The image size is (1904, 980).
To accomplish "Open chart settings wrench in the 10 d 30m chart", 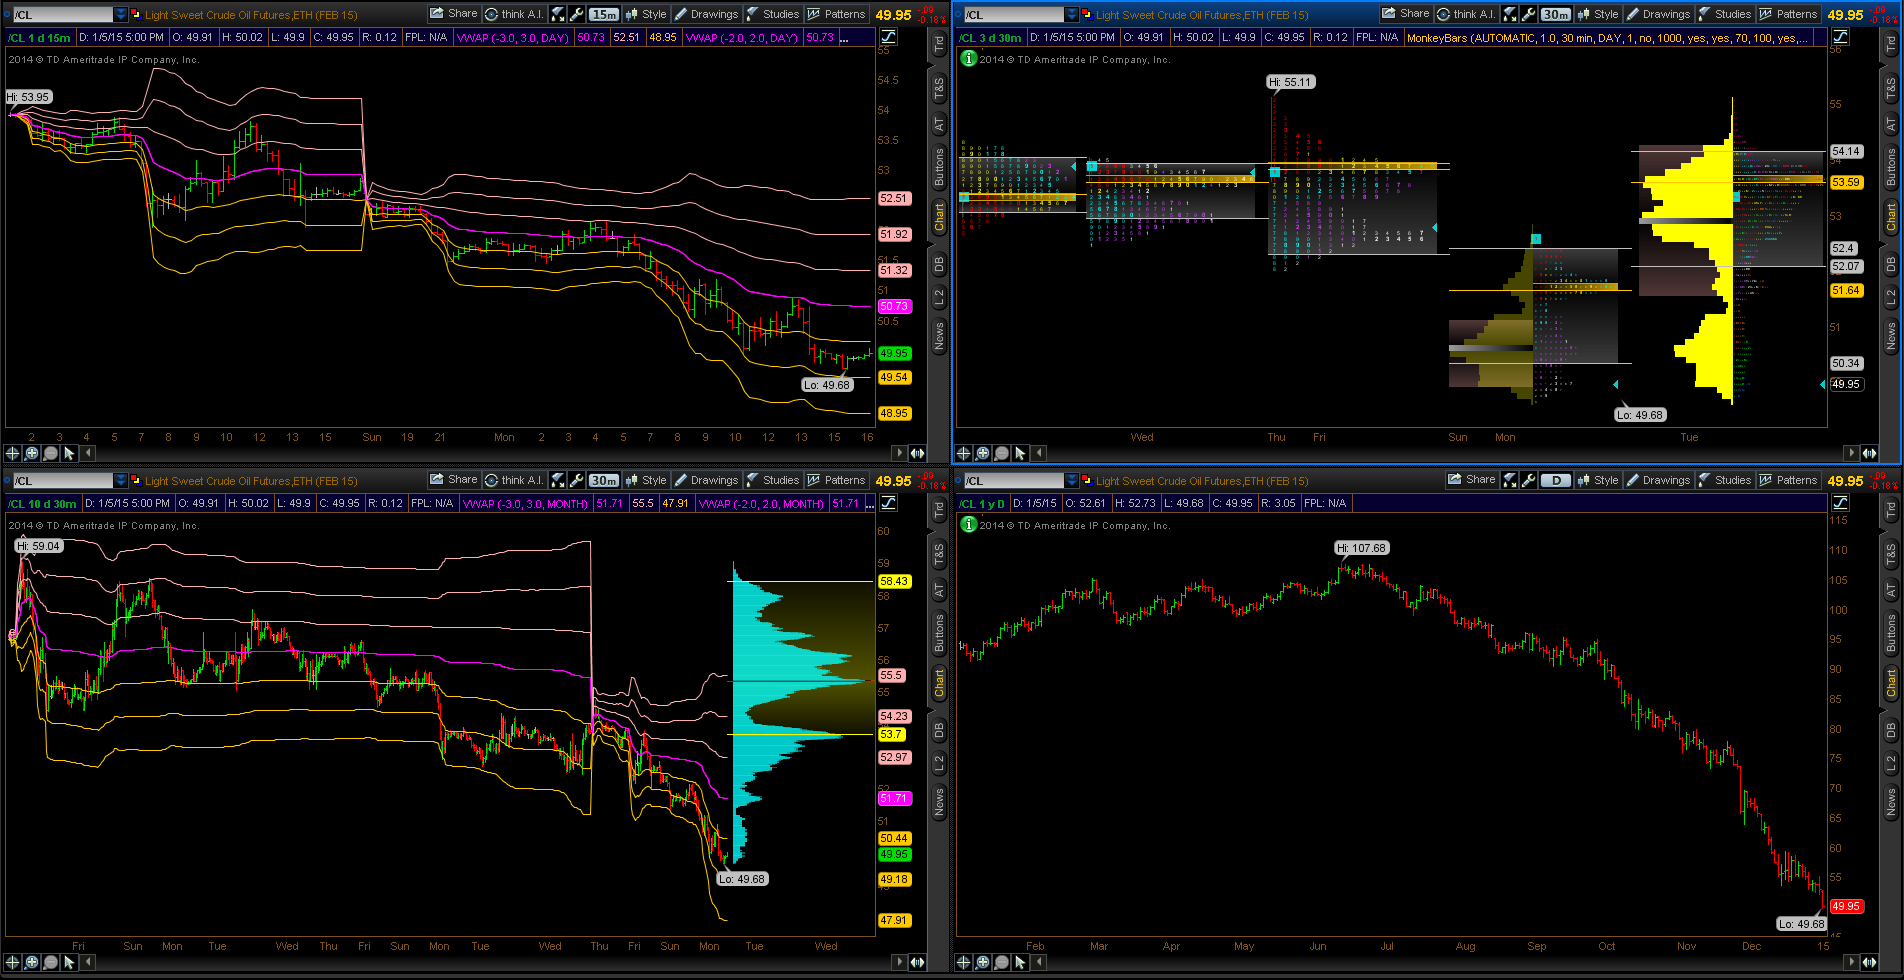I will tap(577, 480).
